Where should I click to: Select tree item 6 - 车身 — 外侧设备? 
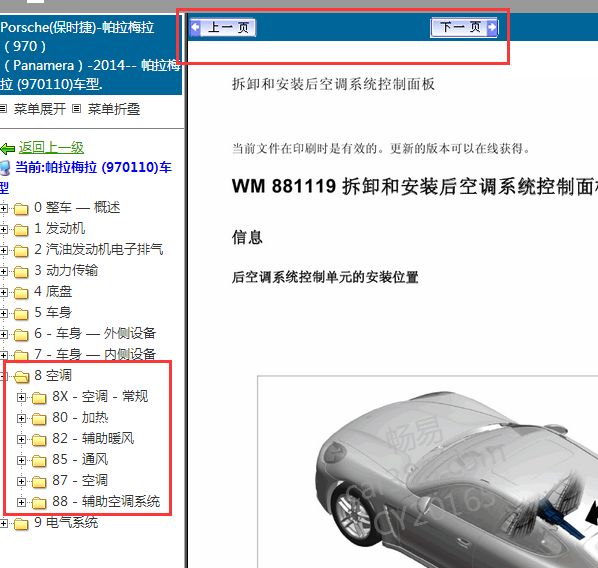(95, 333)
